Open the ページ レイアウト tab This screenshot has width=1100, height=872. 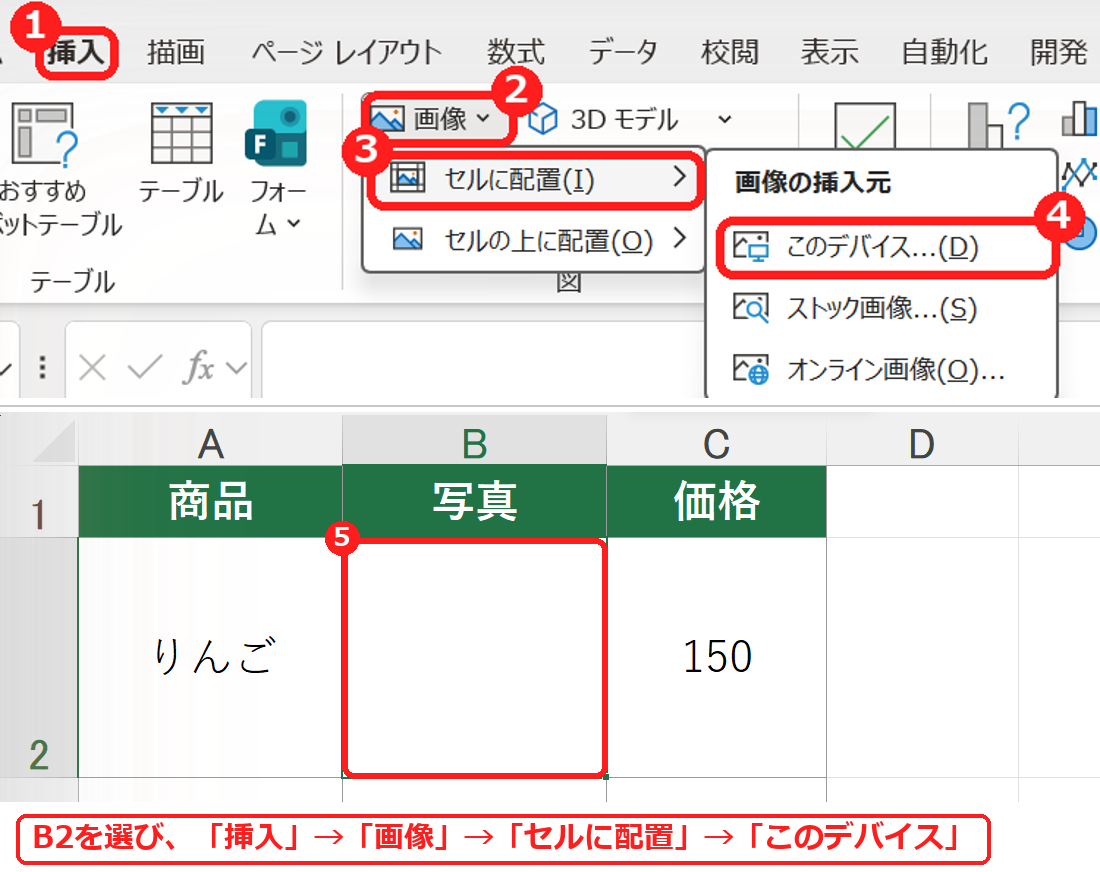pyautogui.click(x=347, y=53)
